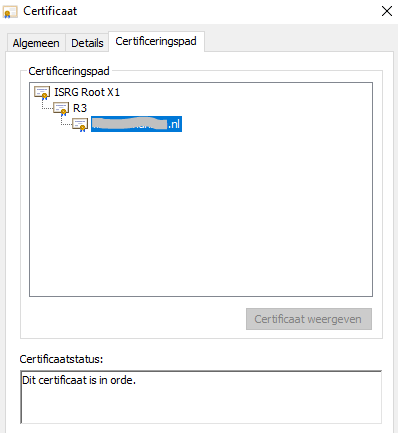This screenshot has width=398, height=433.
Task: Select the ISRG Root X1 certificate icon
Action: [42, 93]
